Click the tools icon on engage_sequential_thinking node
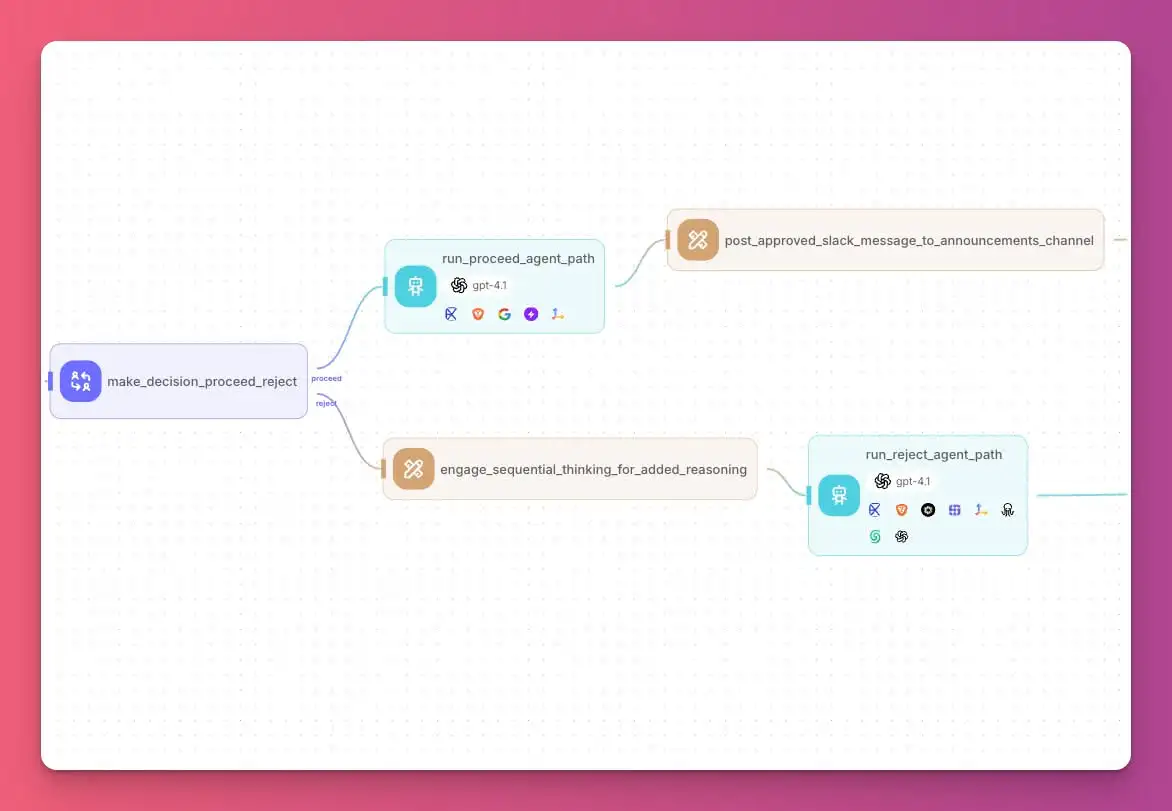Screen dimensions: 1172x811 [413, 468]
